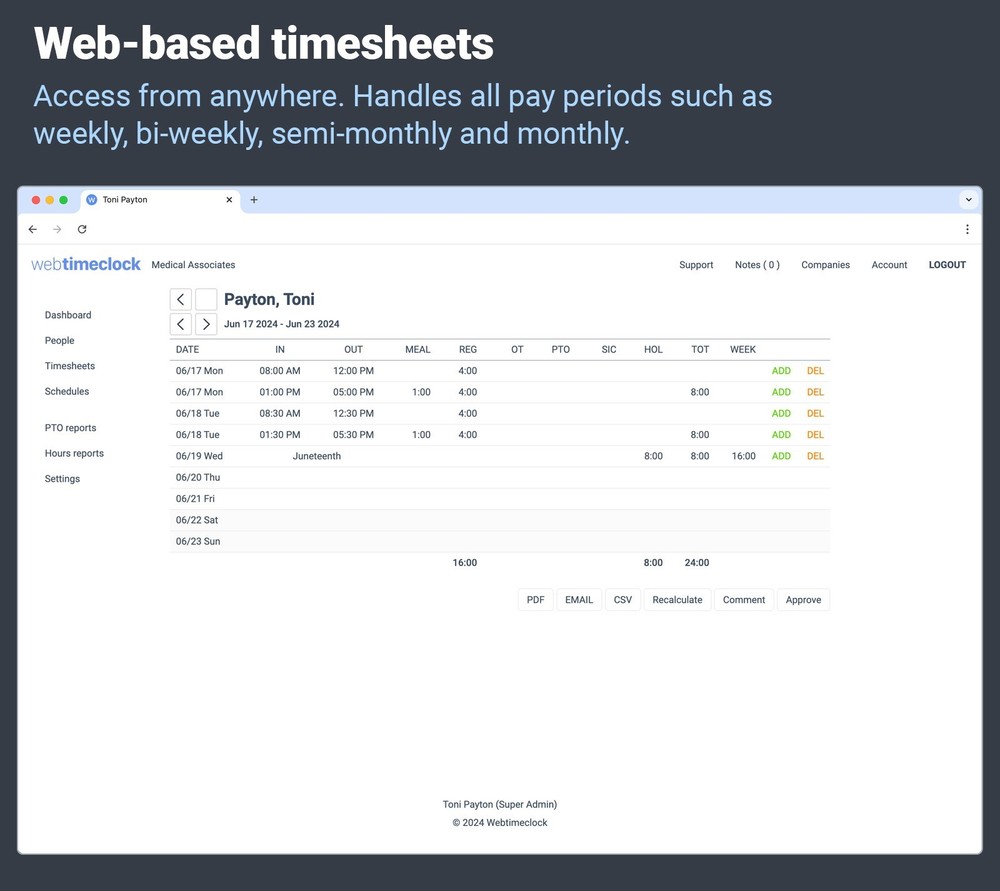1000x891 pixels.
Task: Click the browser reload icon
Action: 82,229
